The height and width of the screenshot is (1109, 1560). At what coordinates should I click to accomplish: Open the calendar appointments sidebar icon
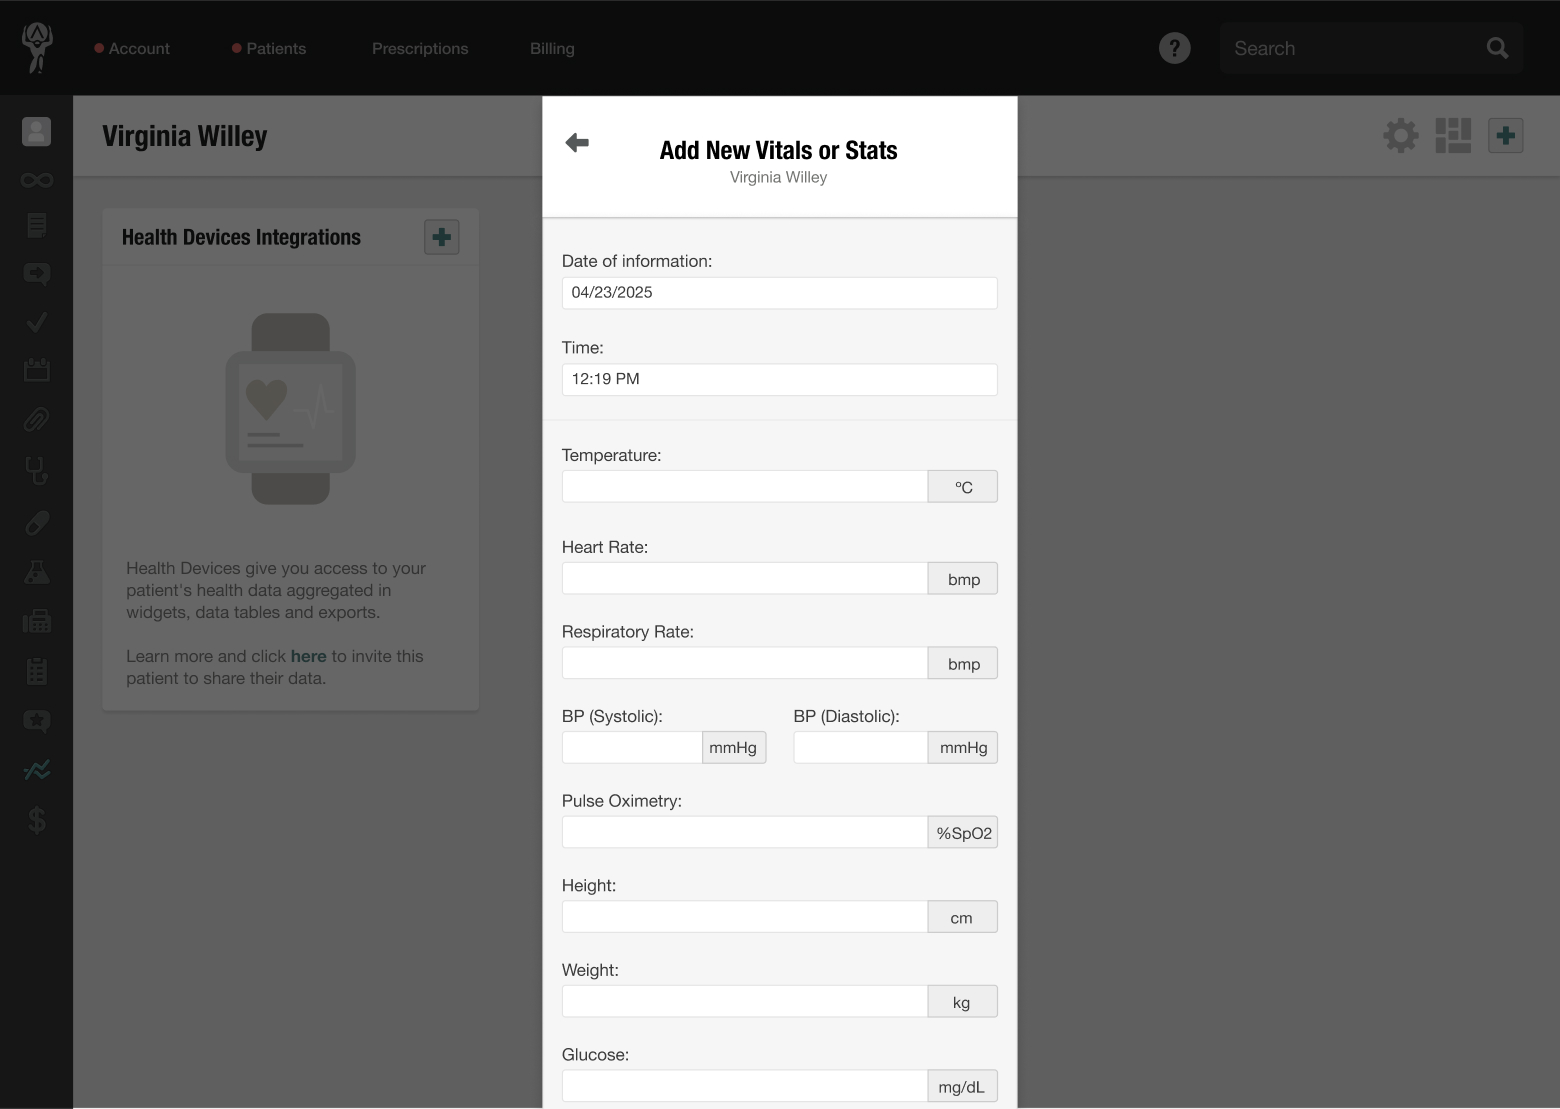coord(37,370)
